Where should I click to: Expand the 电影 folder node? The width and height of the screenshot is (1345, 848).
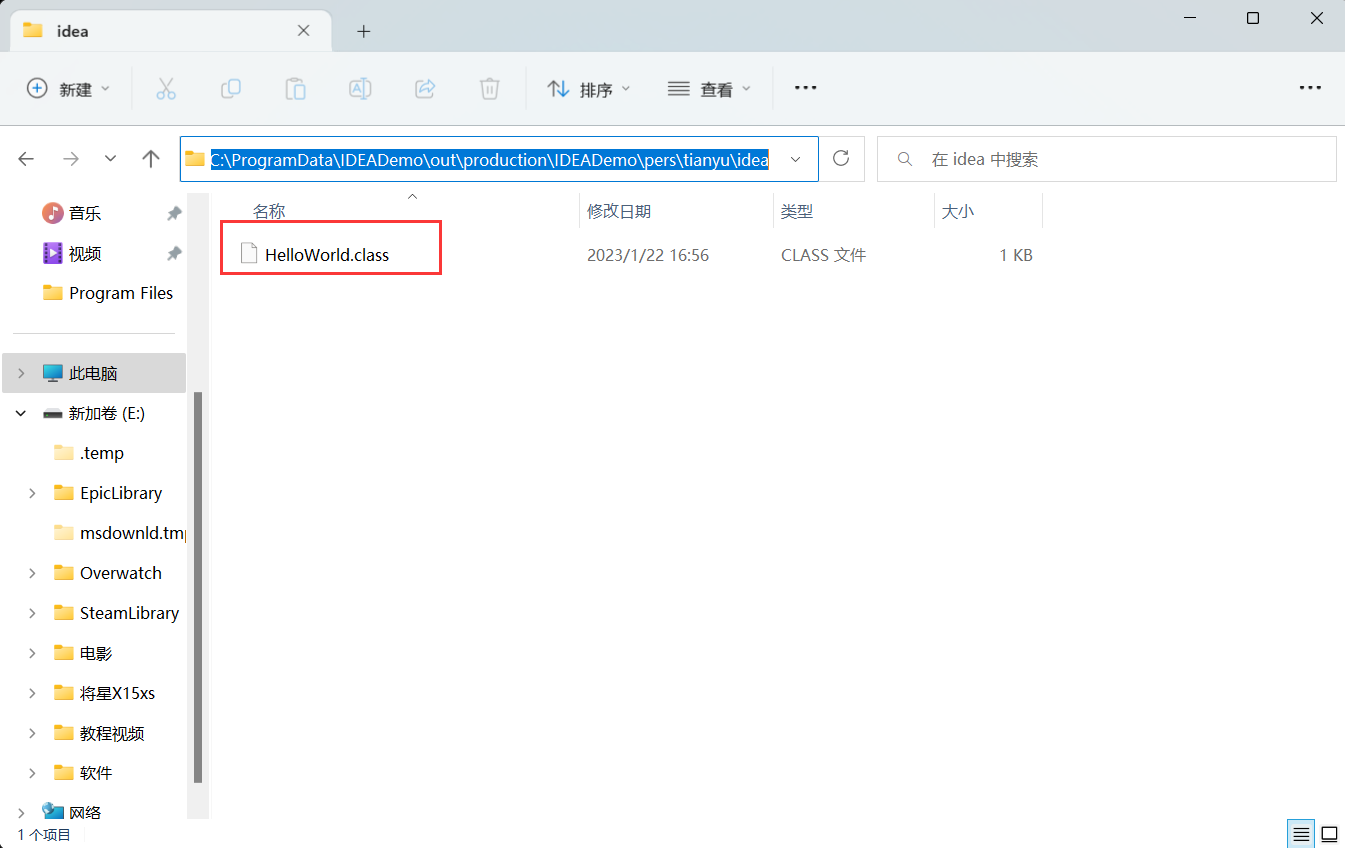point(32,653)
